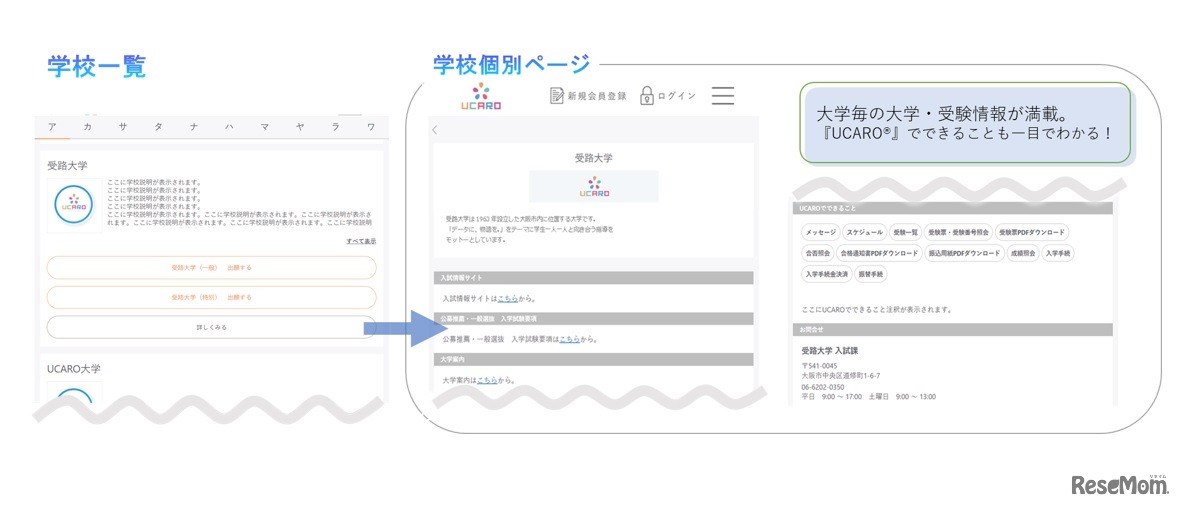
Task: Select the ワ kana tab
Action: point(370,127)
